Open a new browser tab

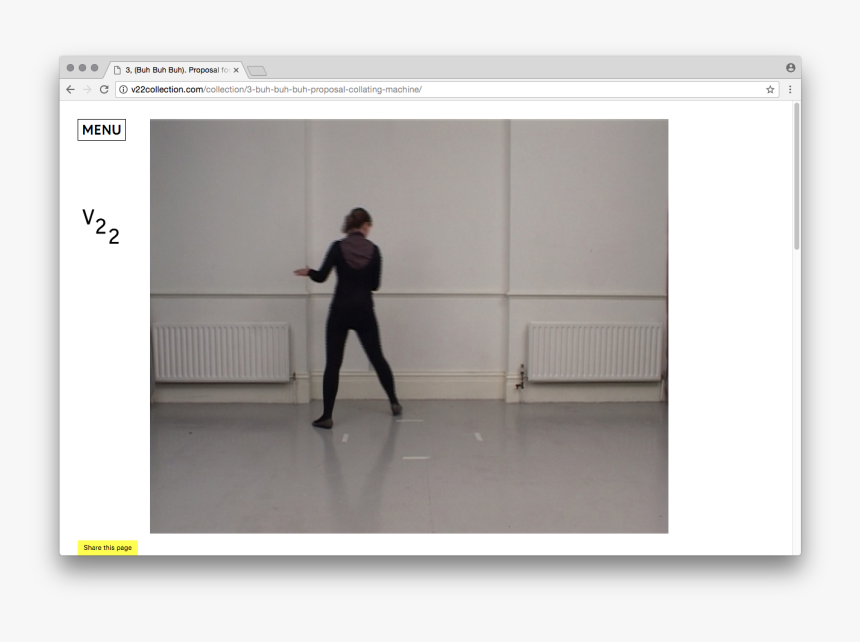point(257,70)
